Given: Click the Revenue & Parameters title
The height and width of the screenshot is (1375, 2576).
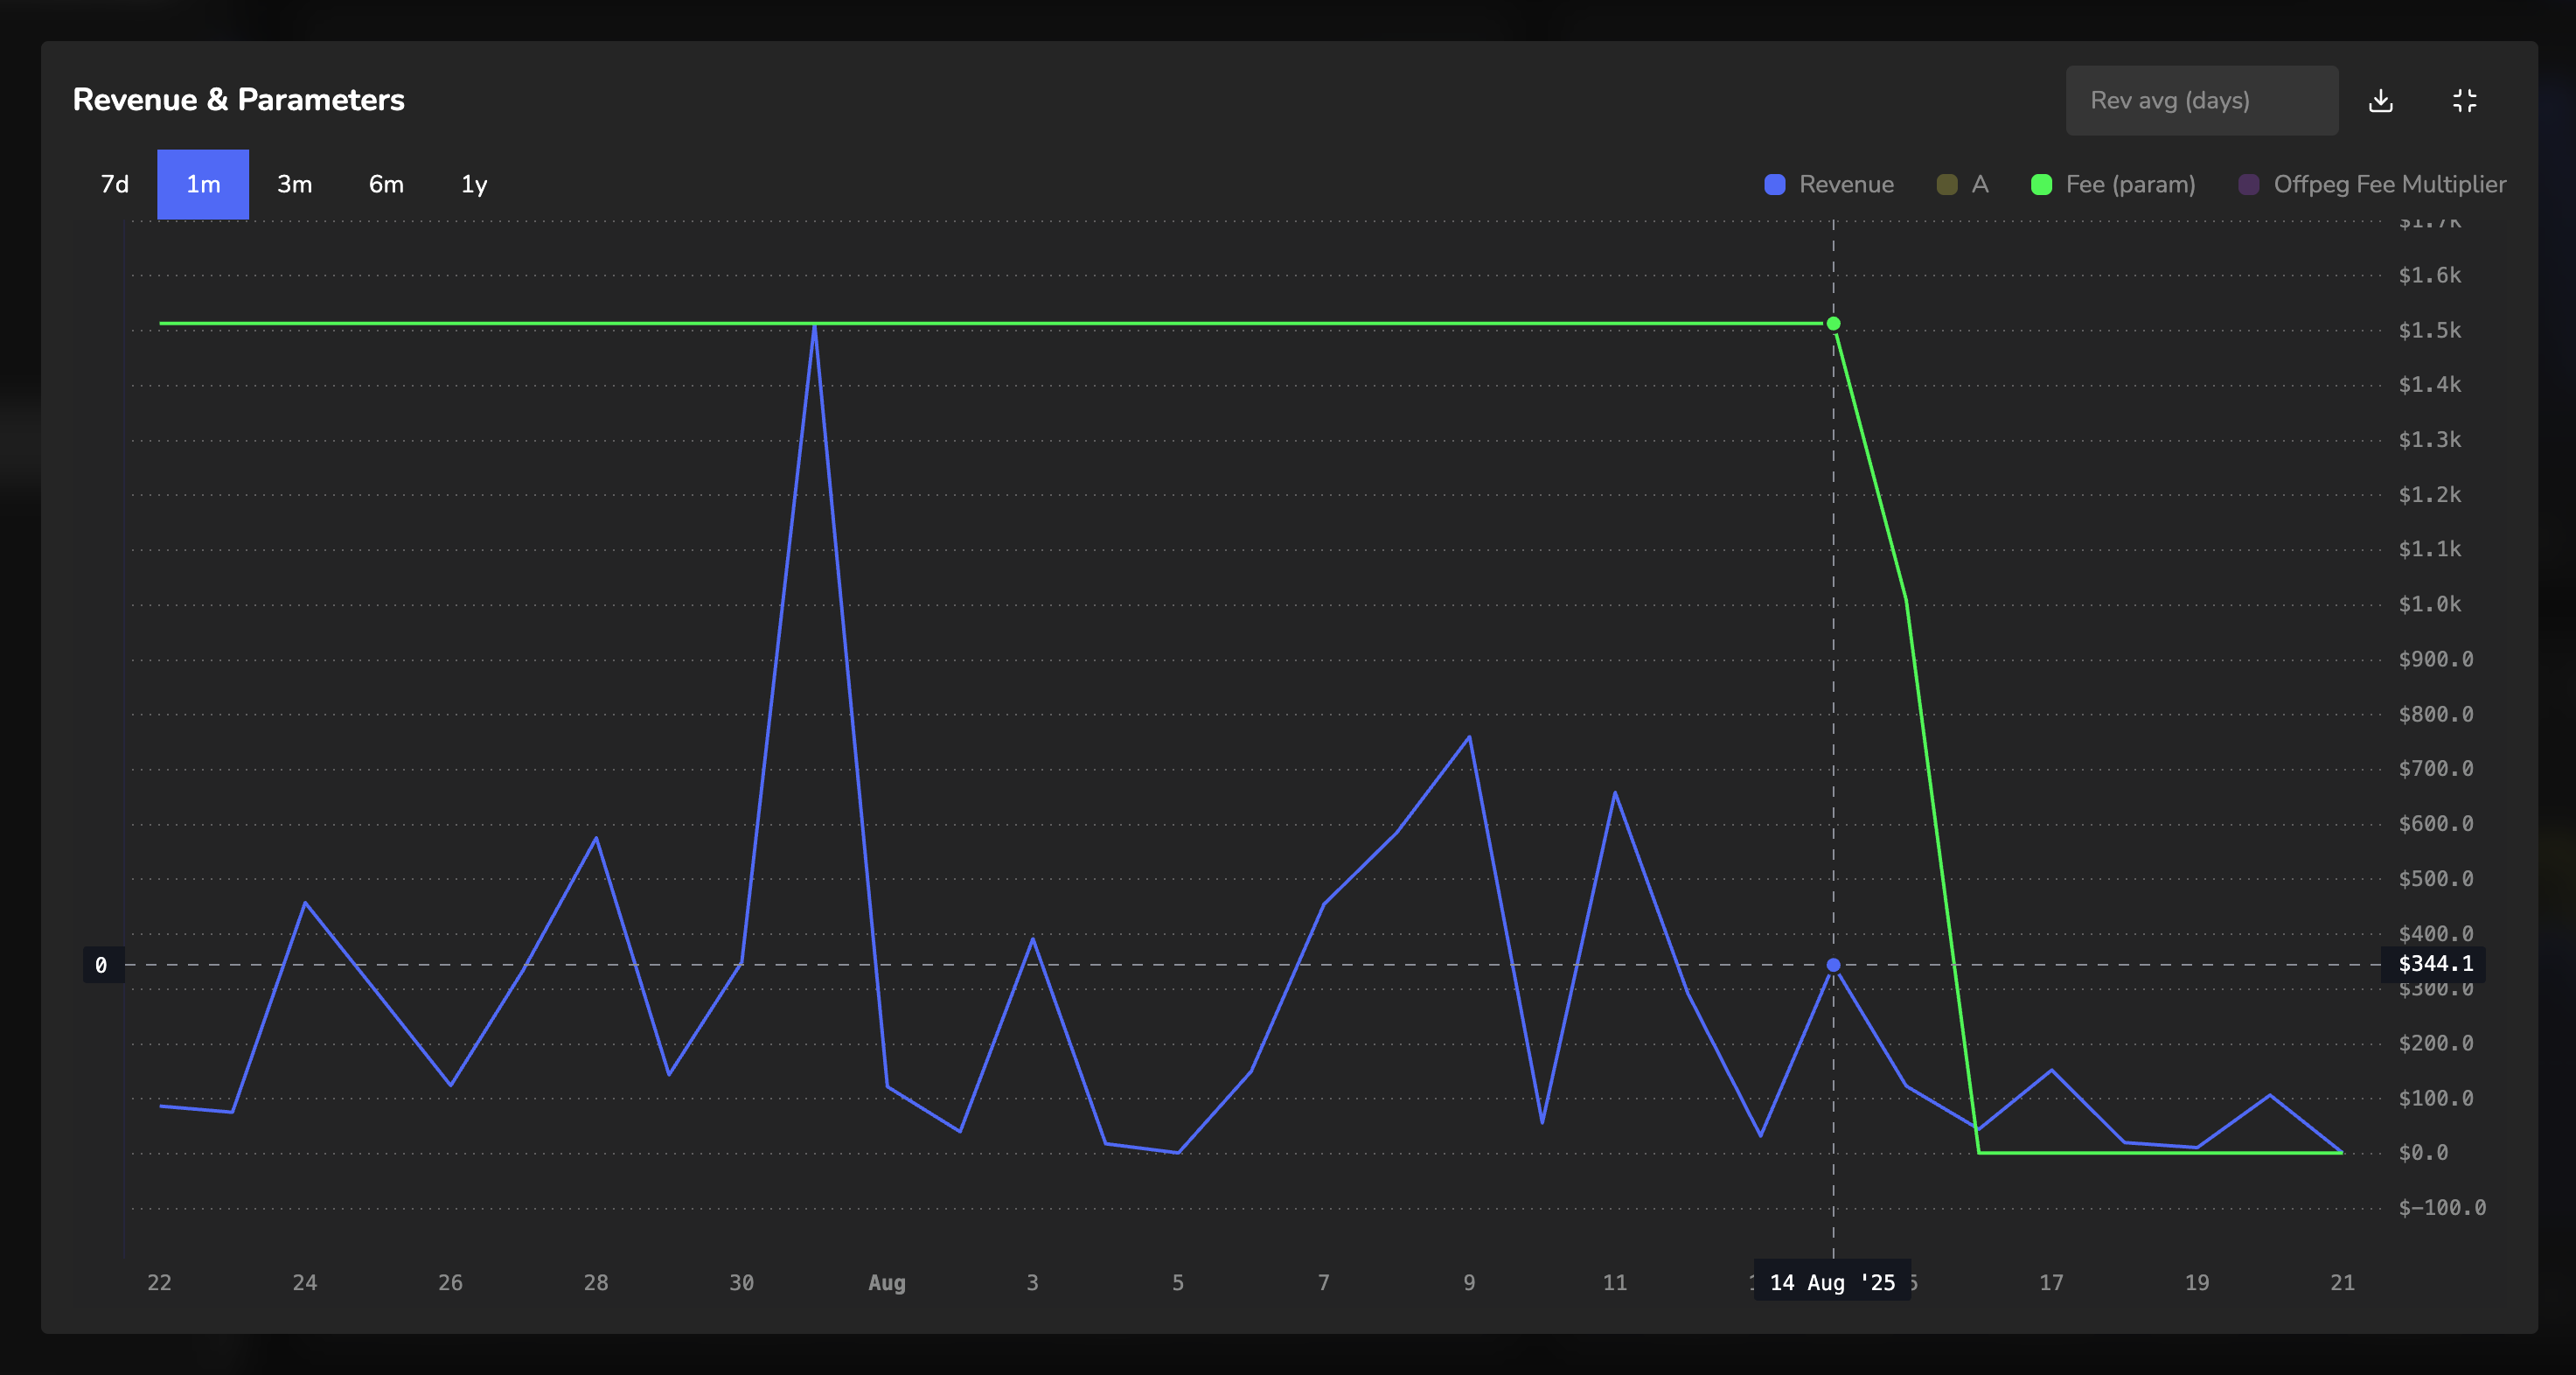Looking at the screenshot, I should [238, 100].
